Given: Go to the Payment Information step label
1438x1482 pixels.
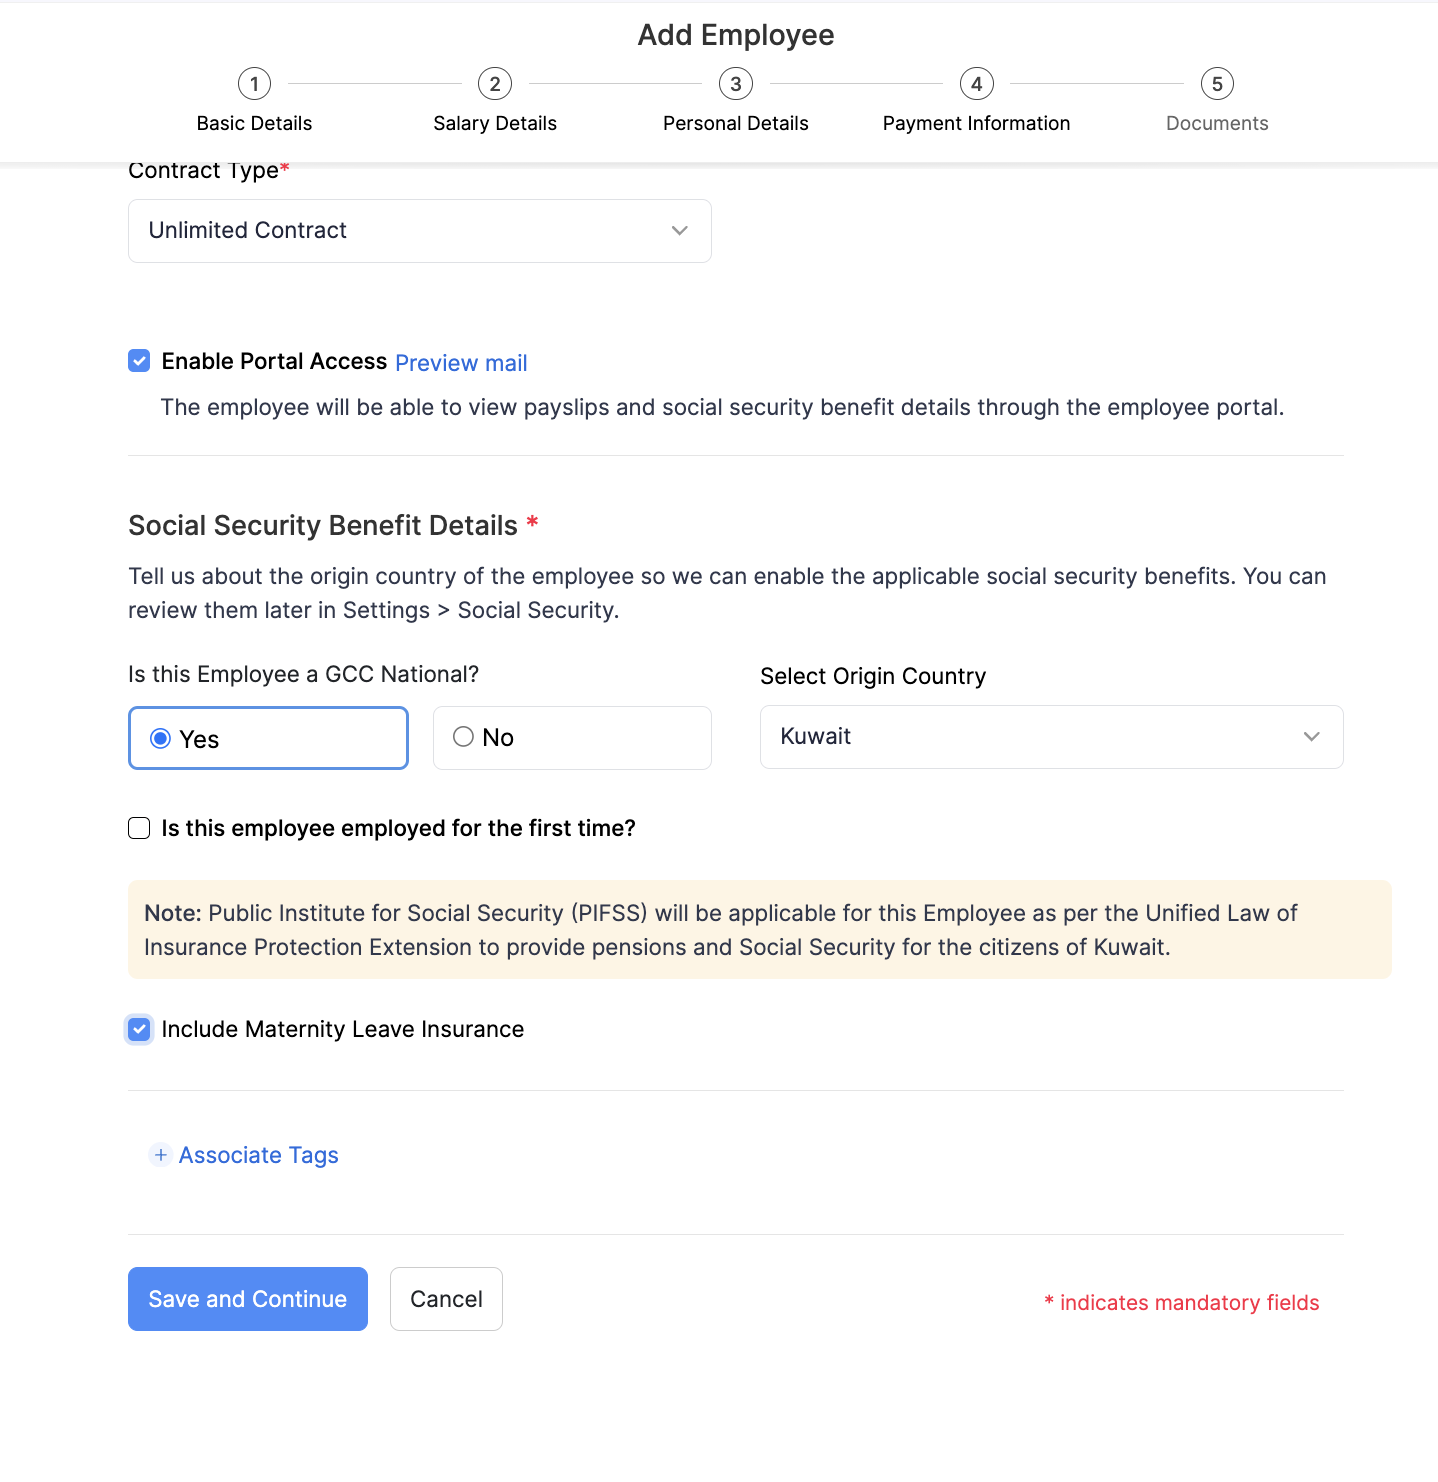Looking at the screenshot, I should pyautogui.click(x=976, y=123).
